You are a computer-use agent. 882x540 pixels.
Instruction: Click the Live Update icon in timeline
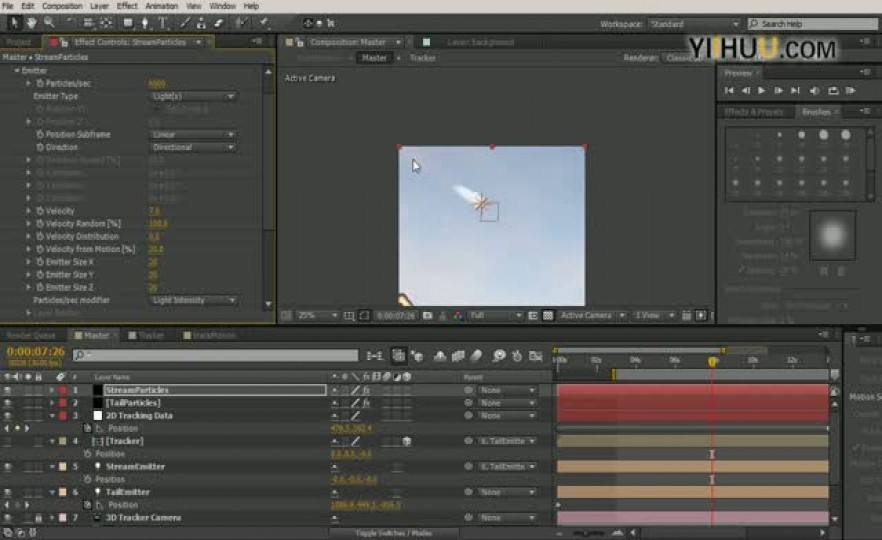(x=398, y=356)
